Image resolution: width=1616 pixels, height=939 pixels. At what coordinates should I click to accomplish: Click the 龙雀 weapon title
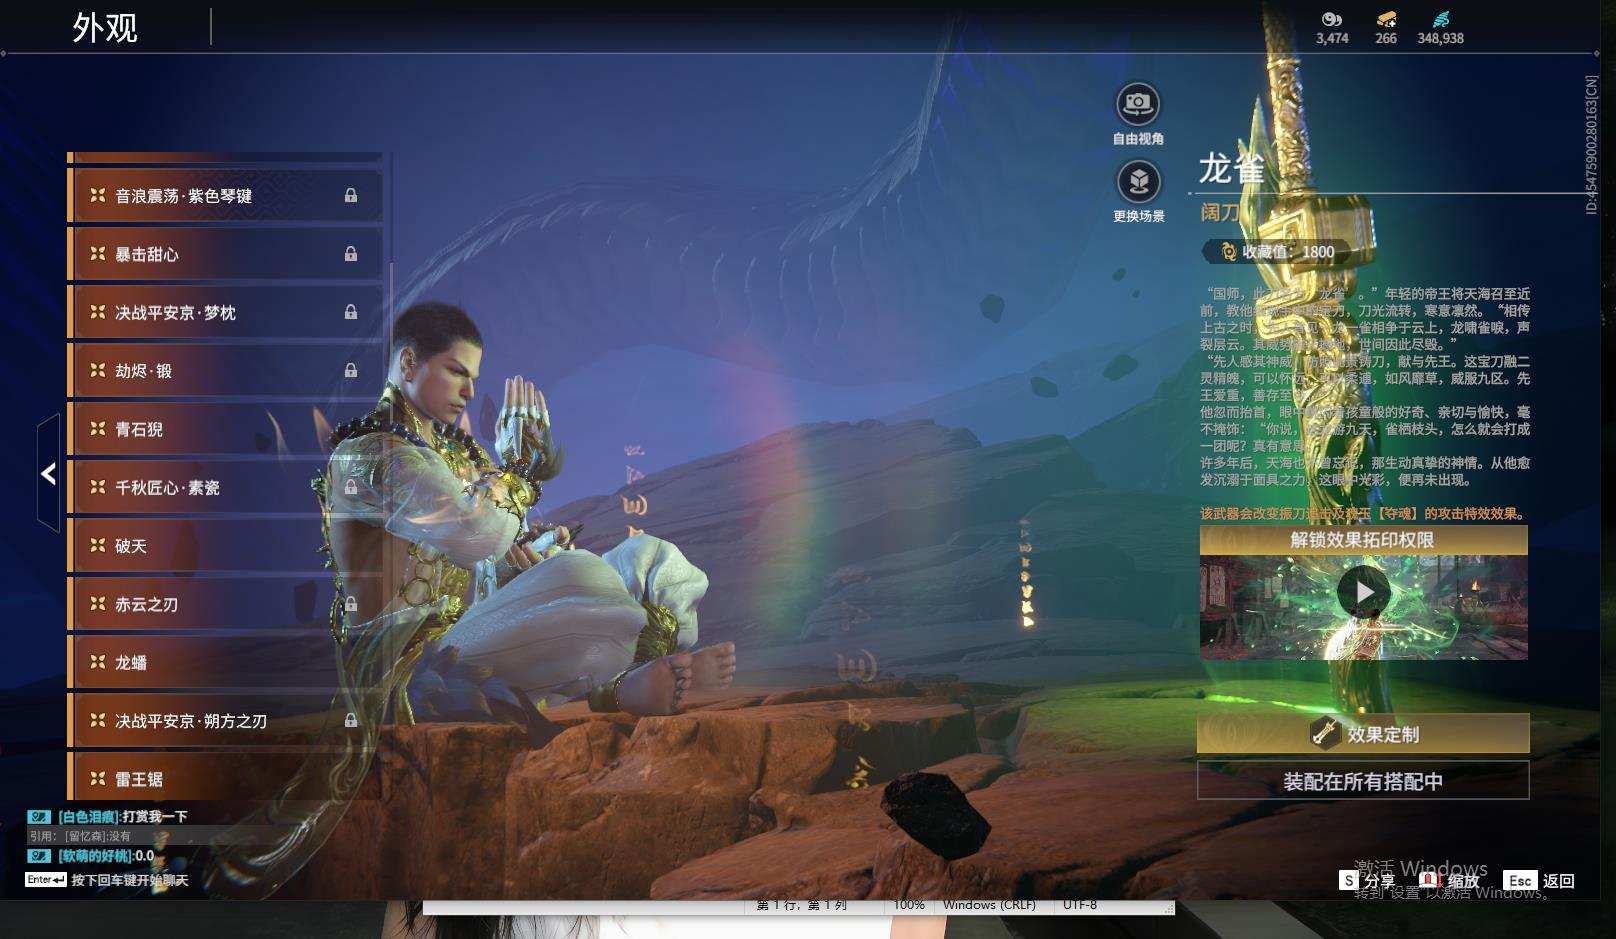[x=1231, y=169]
